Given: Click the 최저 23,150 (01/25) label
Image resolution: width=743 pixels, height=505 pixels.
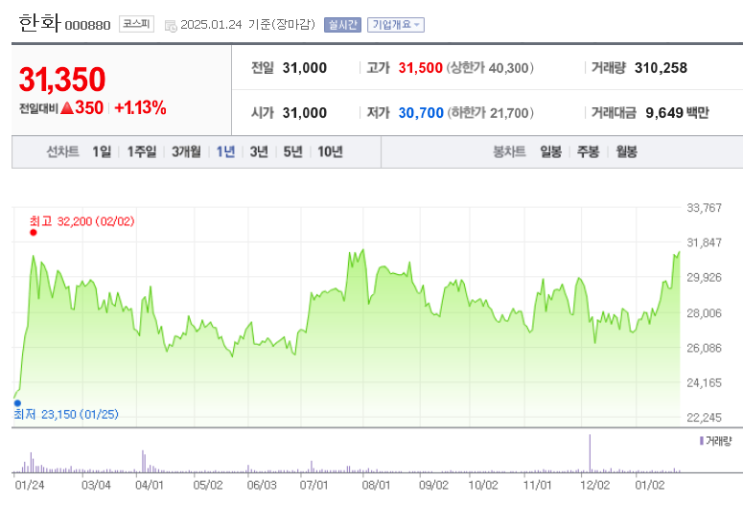Looking at the screenshot, I should coord(66,415).
